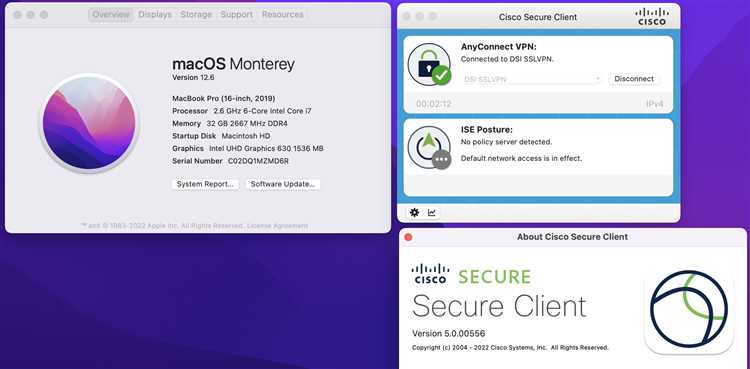This screenshot has height=369, width=750.
Task: Click Cisco Secure logo in About window
Action: point(471,274)
